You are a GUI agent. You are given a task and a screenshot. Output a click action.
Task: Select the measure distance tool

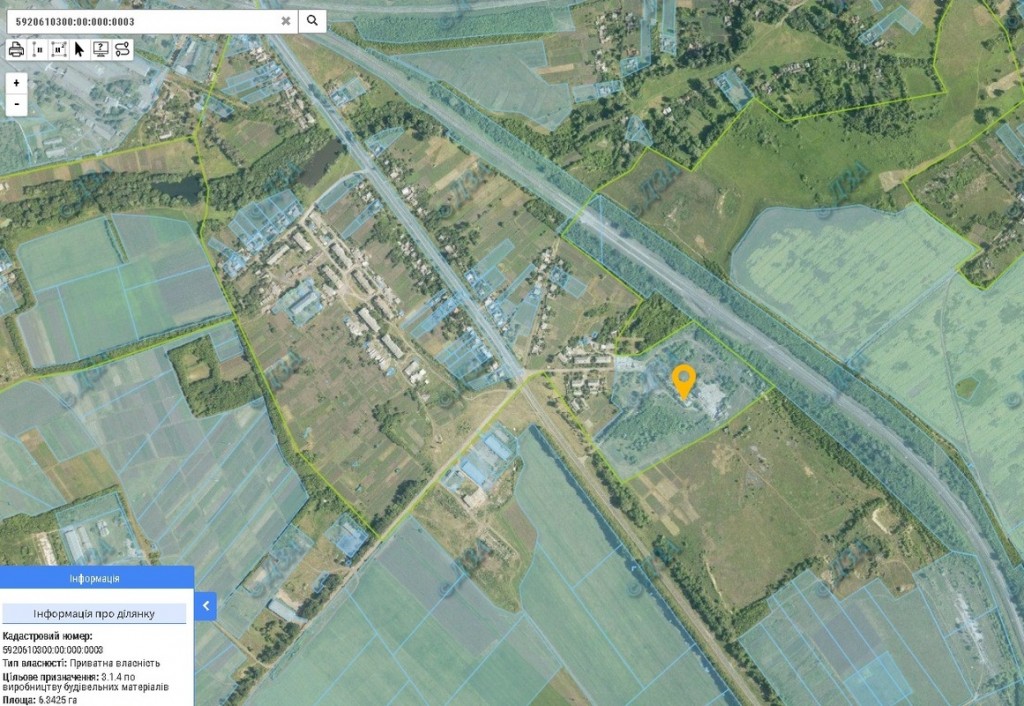tap(39, 48)
